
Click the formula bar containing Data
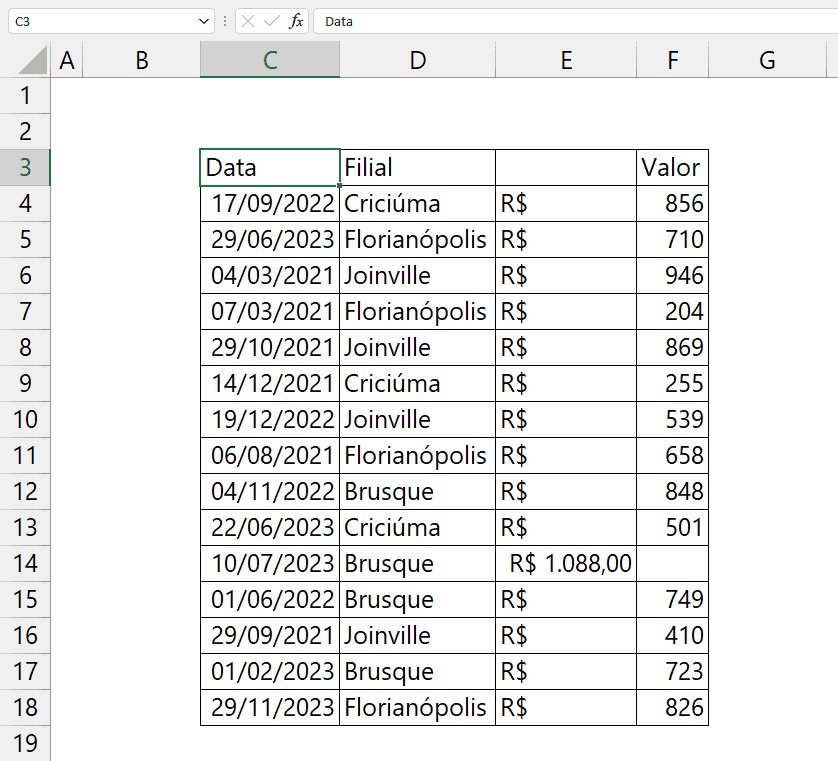[x=576, y=21]
